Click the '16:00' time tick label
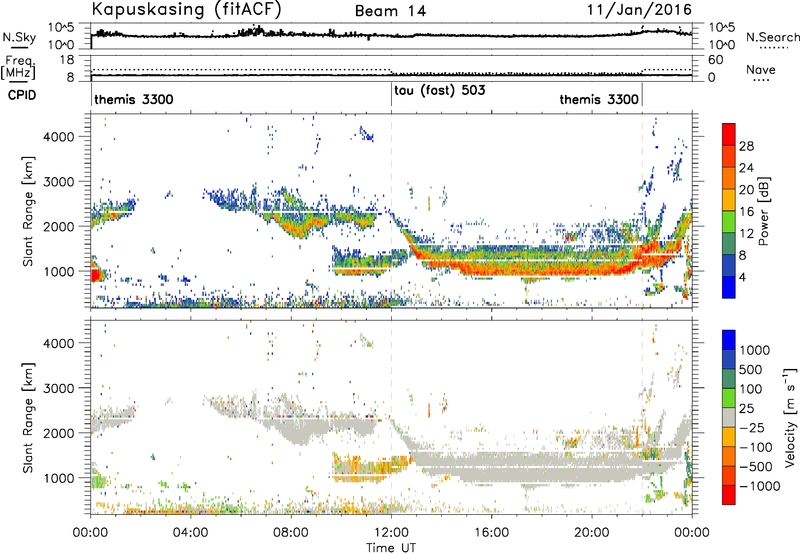Screen dimensions: 800x554 click(491, 533)
